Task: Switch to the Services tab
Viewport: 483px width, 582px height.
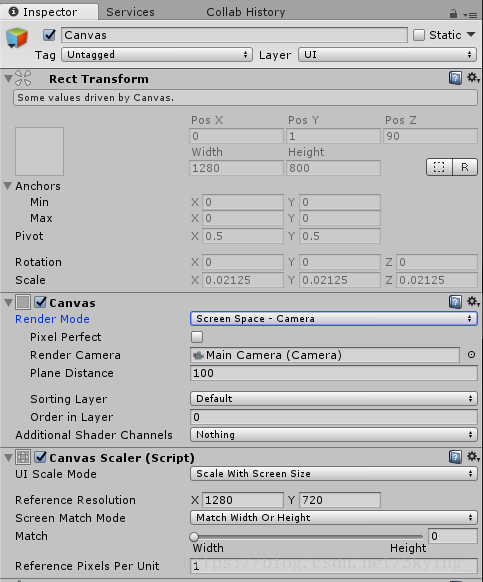Action: tap(130, 12)
